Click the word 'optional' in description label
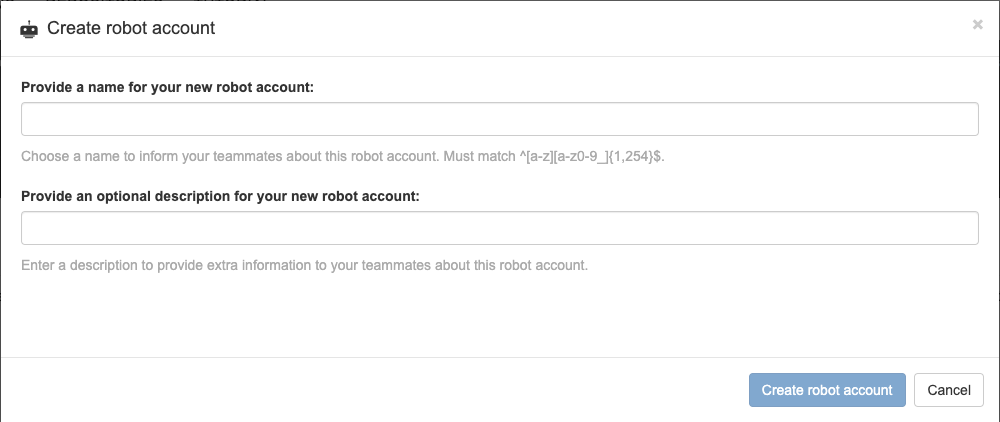The width and height of the screenshot is (1000, 422). (127, 196)
